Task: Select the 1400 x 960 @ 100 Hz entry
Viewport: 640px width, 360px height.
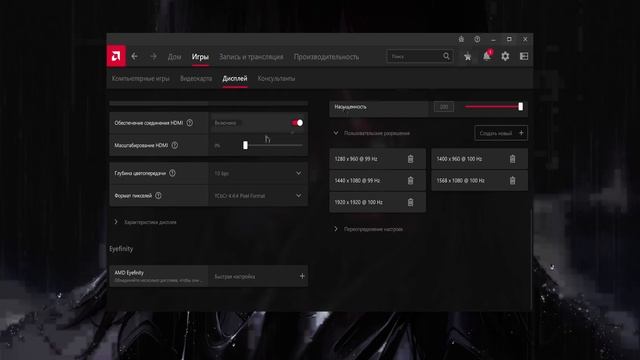Action: coord(480,159)
